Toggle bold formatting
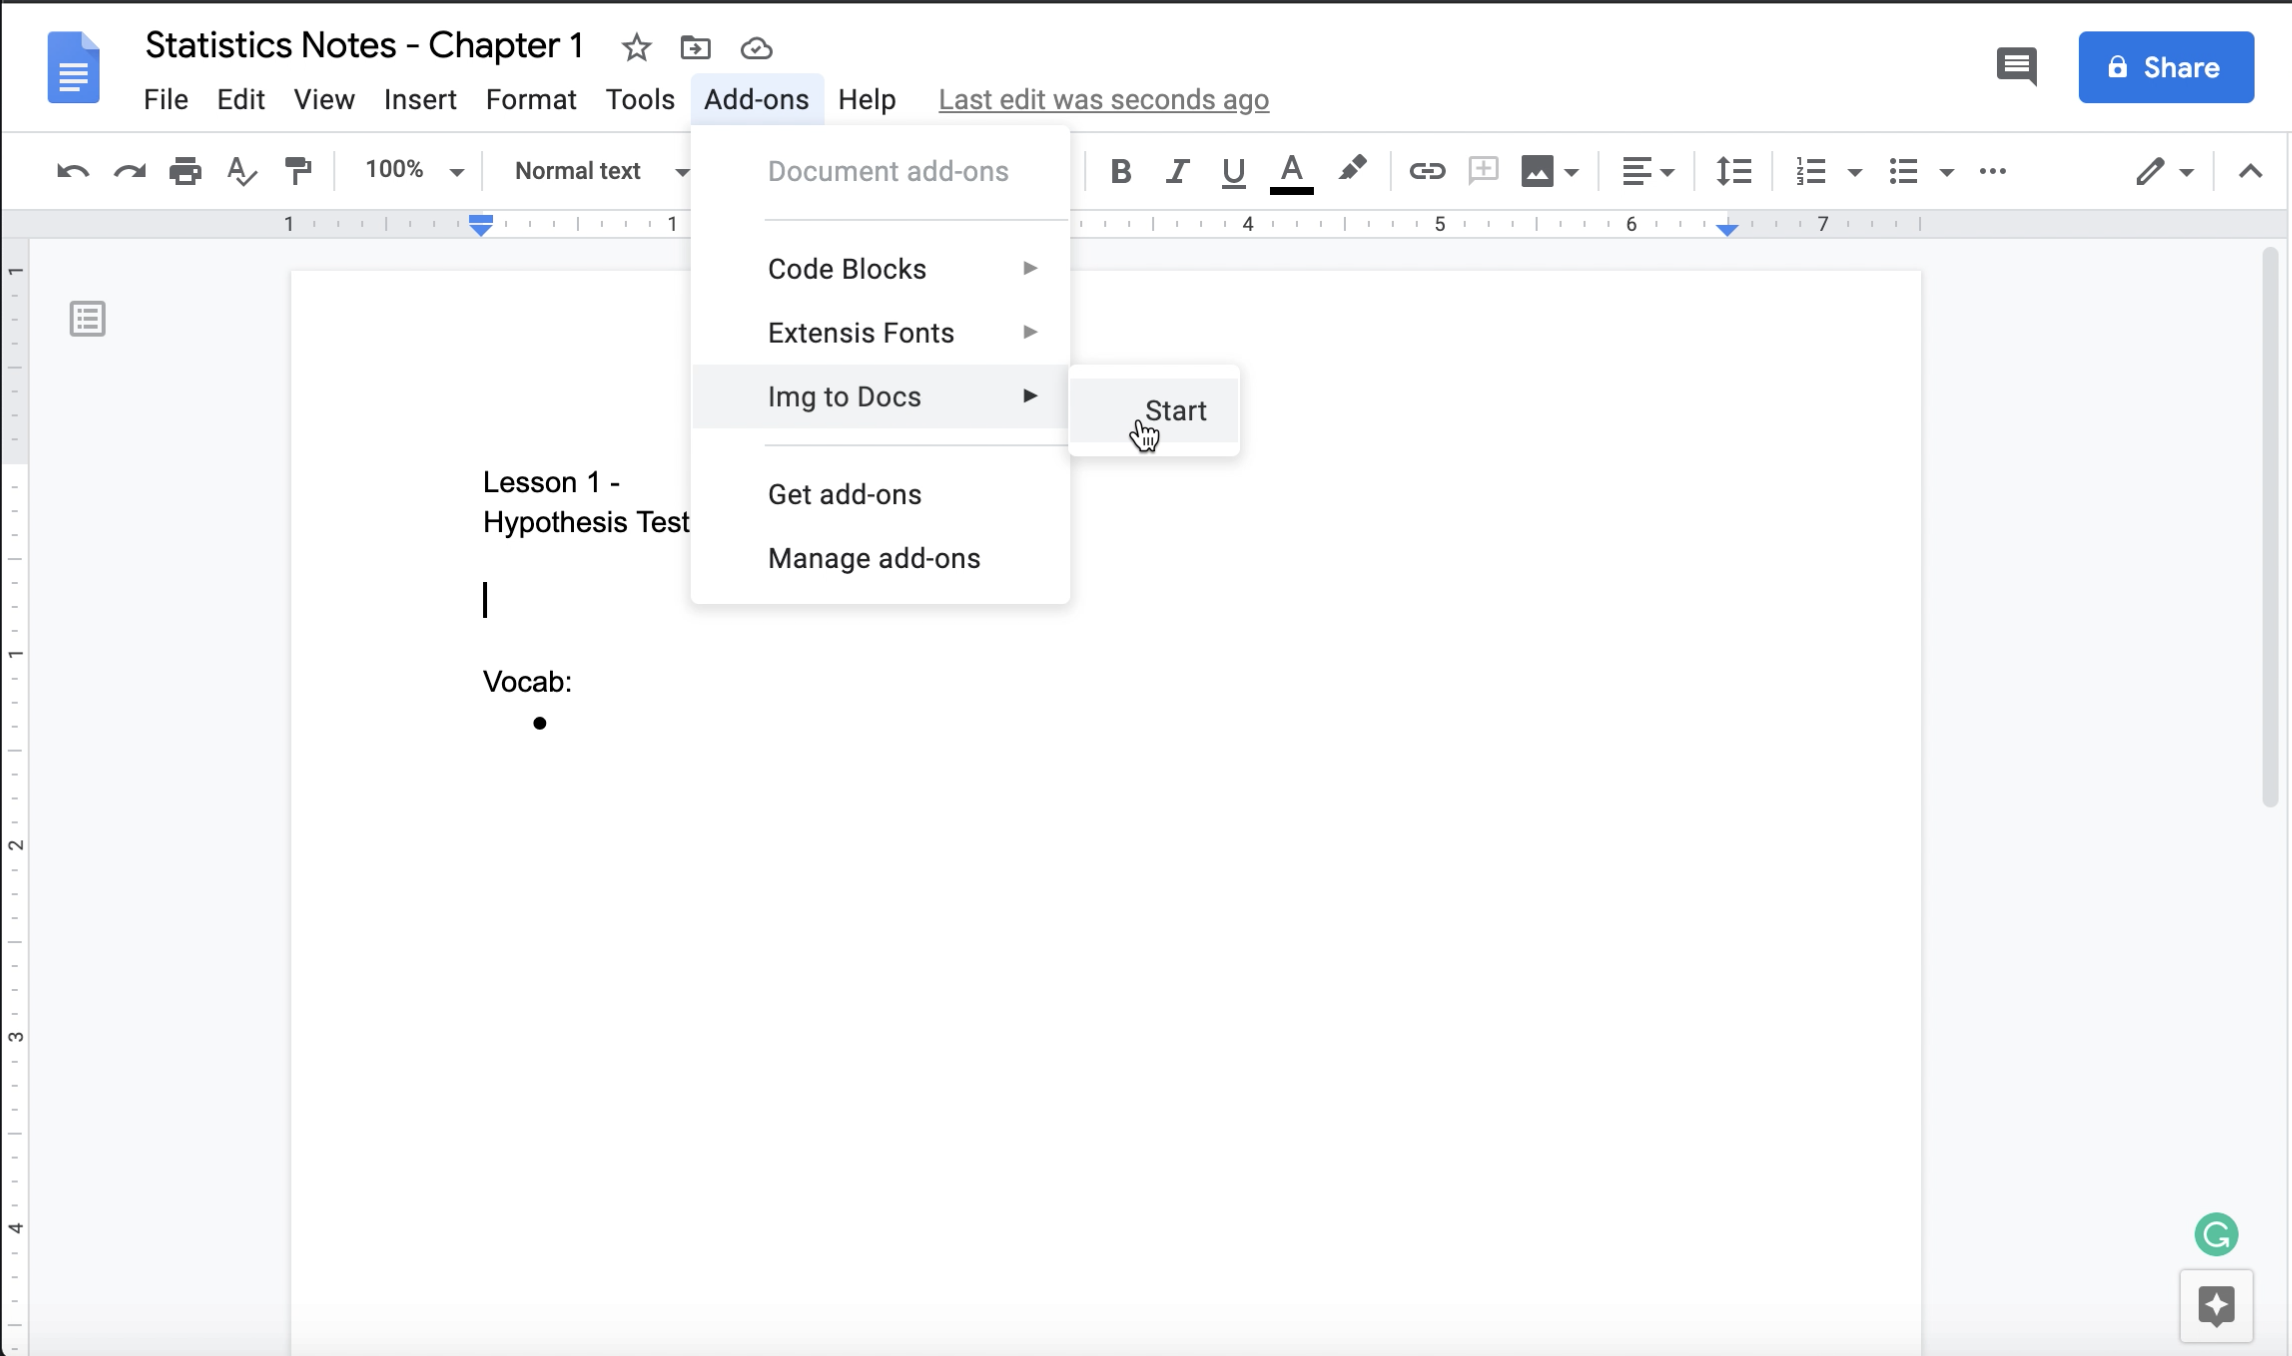The image size is (2292, 1356). coord(1120,171)
